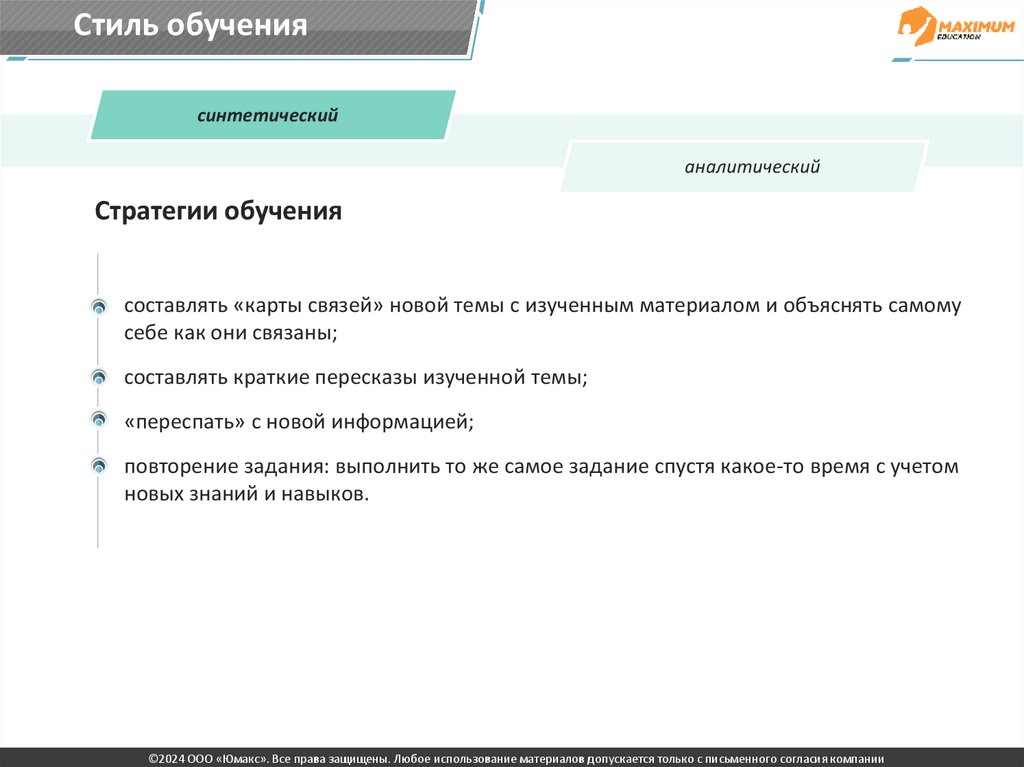The image size is (1024, 767).
Task: Click bullet icon beside «переспать» item
Action: pyautogui.click(x=99, y=419)
